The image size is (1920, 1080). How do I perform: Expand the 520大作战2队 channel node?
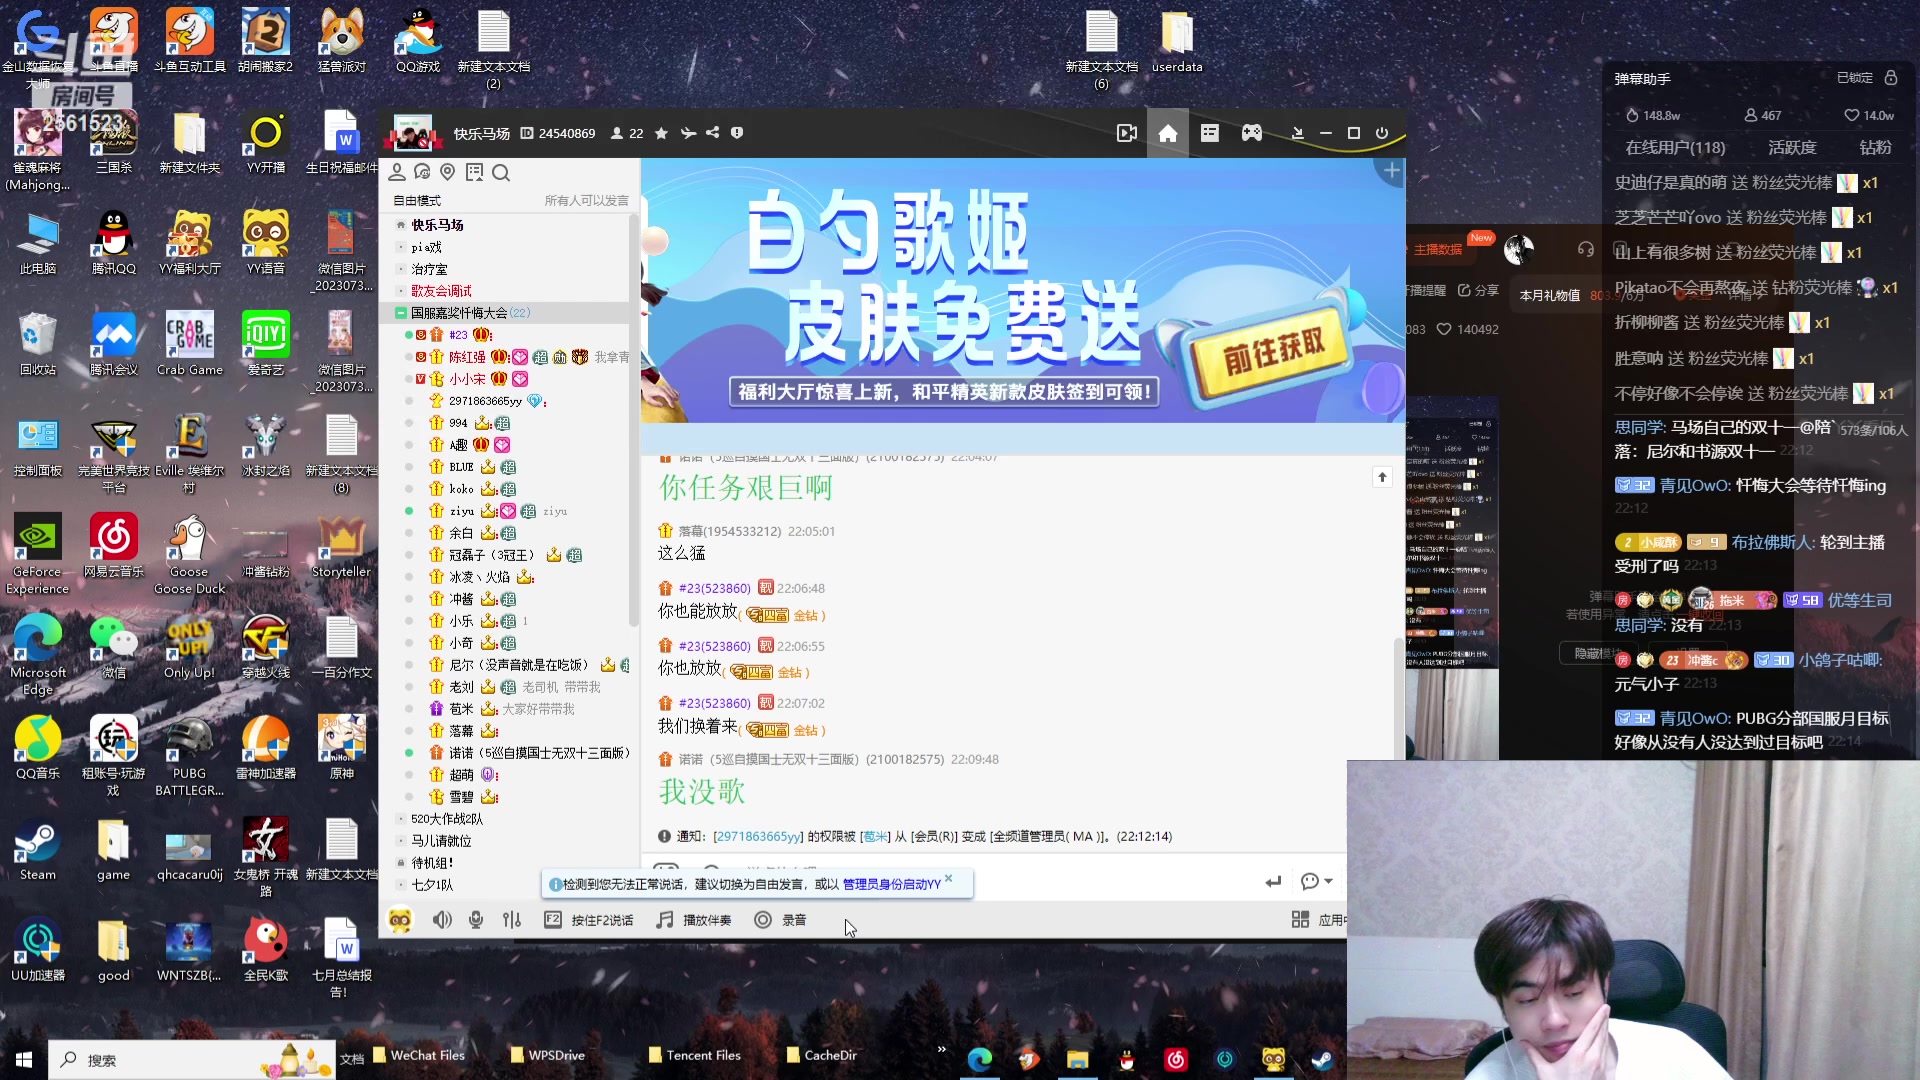pos(400,819)
